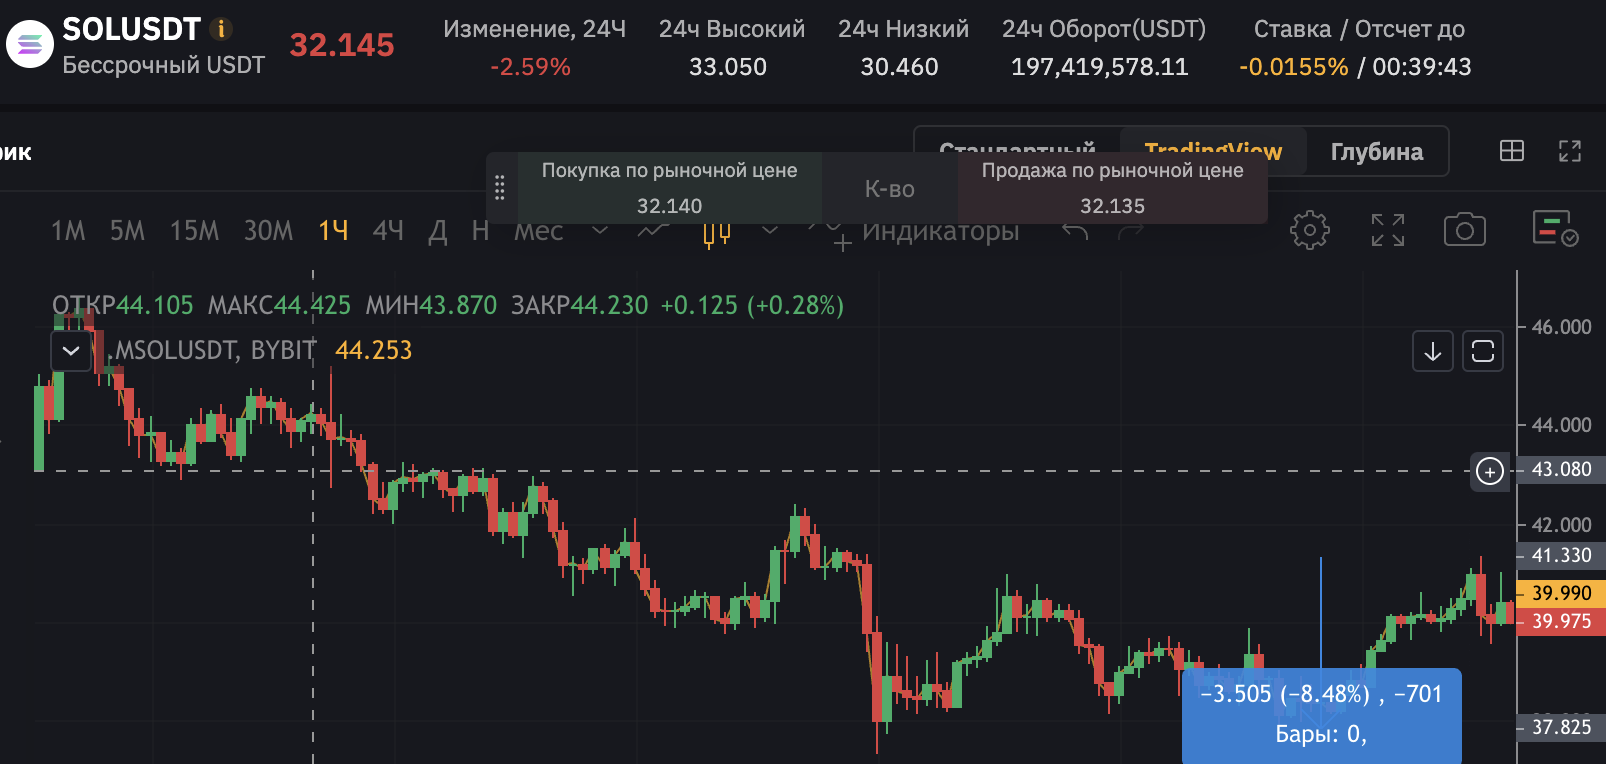Select the Н weekly timeframe
This screenshot has width=1606, height=764.
(480, 231)
